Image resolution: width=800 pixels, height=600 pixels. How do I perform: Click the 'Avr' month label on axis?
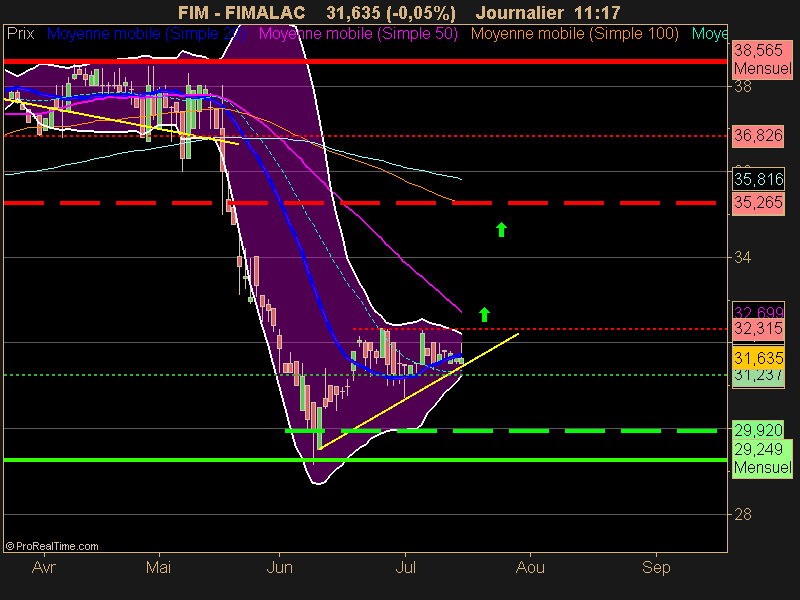pos(43,567)
